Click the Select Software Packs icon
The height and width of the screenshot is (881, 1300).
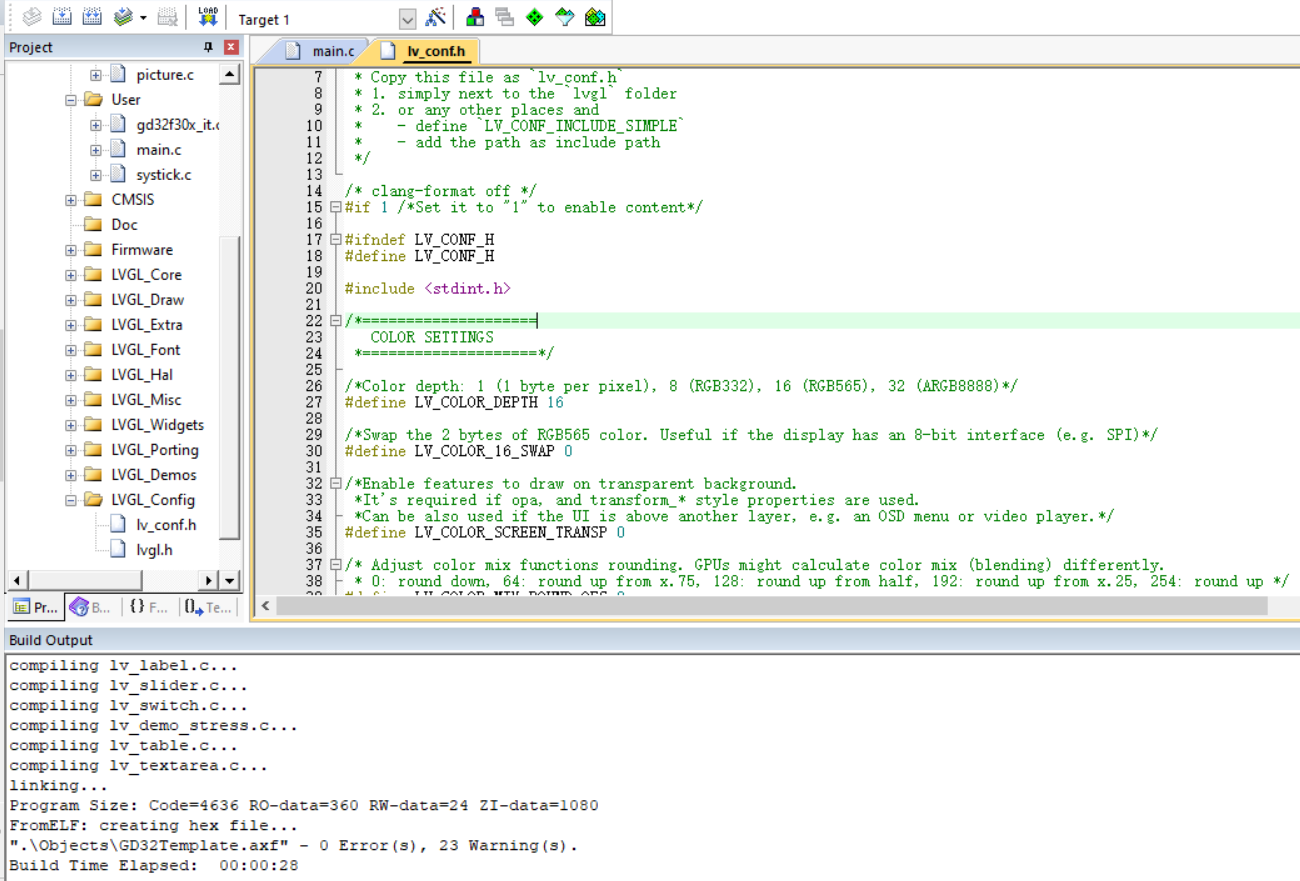[x=565, y=17]
